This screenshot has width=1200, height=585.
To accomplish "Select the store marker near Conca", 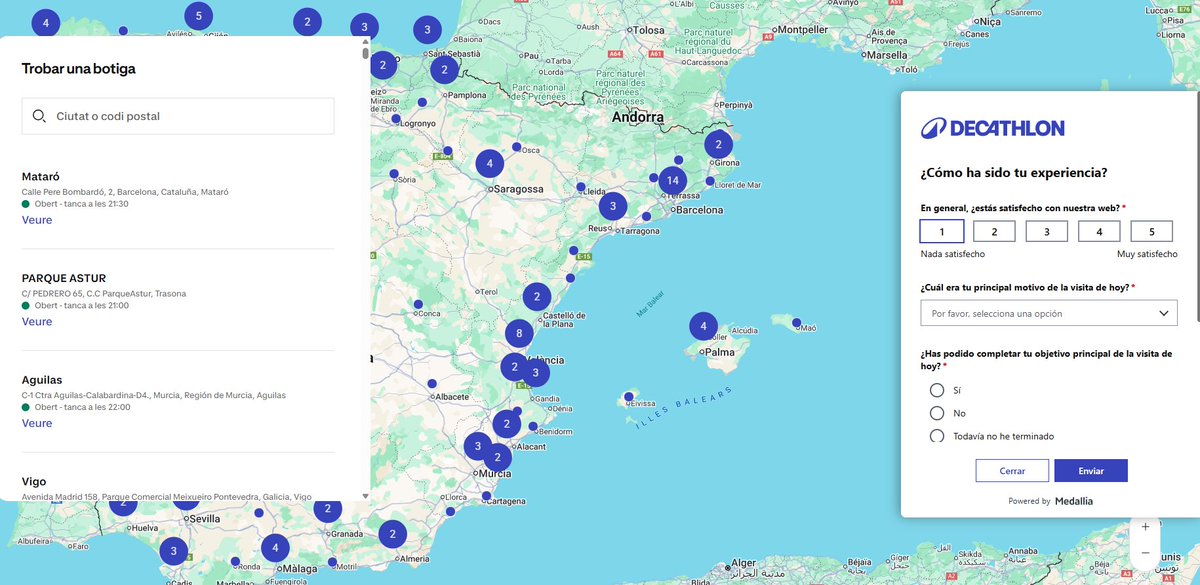I will coord(418,304).
